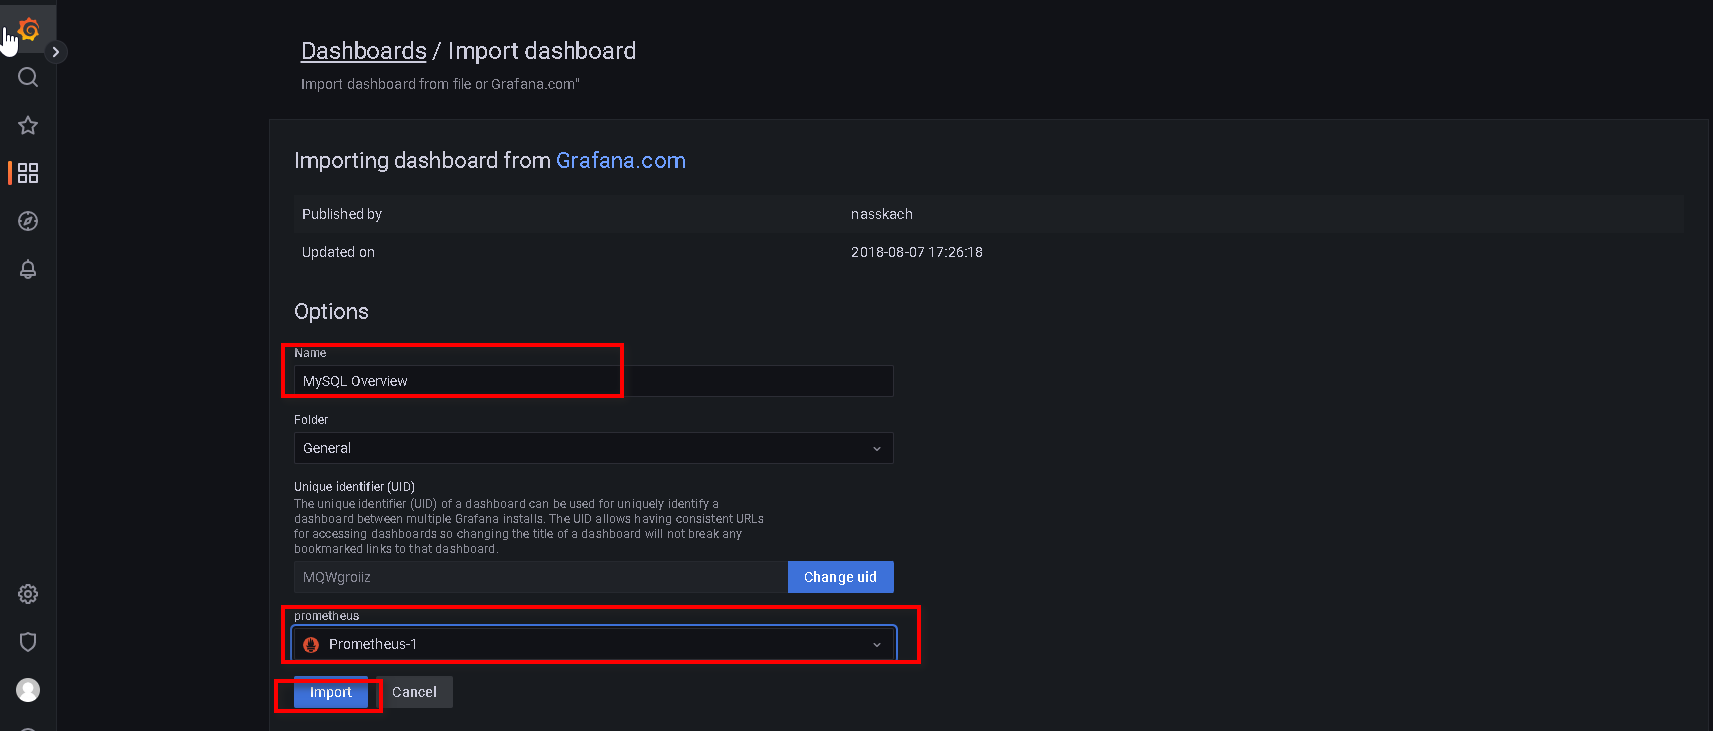Viewport: 1713px width, 731px height.
Task: Open the search dashboards magnifier icon
Action: (28, 77)
